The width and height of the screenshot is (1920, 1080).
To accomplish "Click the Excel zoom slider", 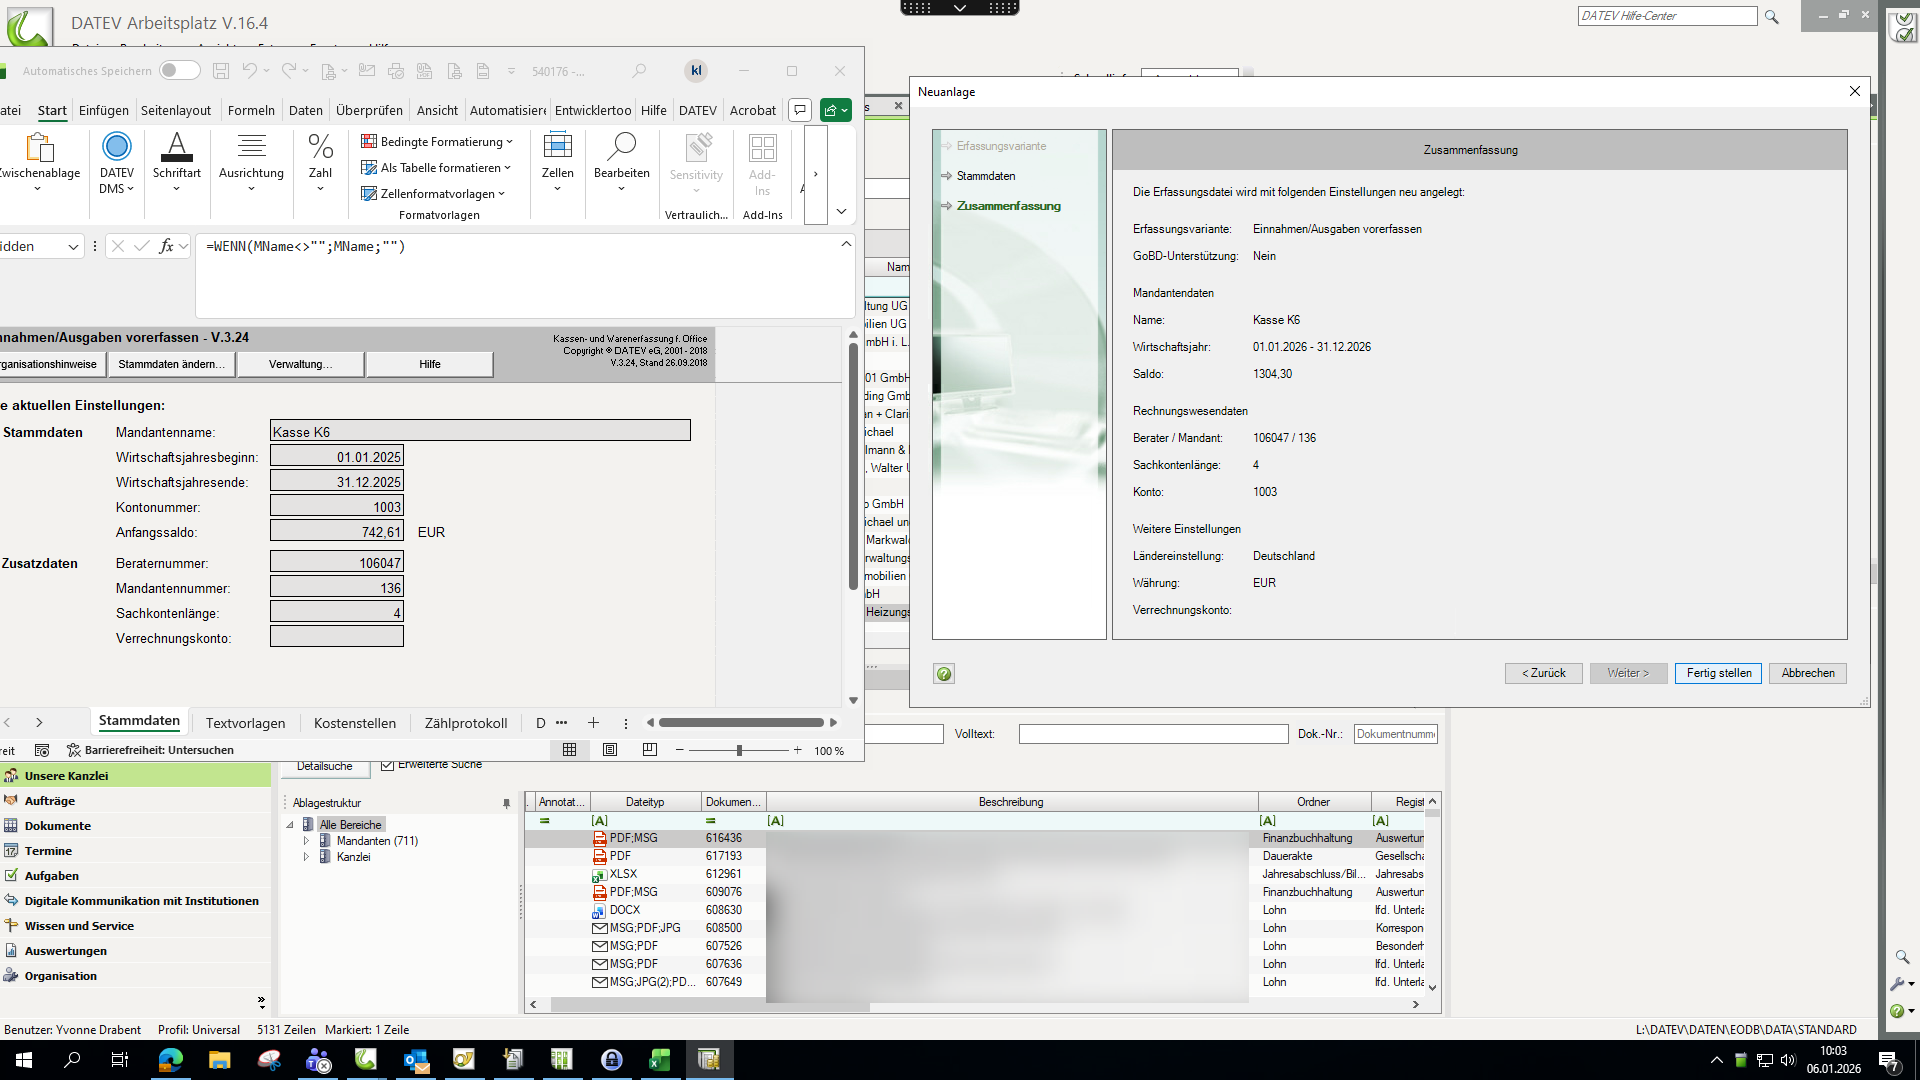I will coord(739,750).
